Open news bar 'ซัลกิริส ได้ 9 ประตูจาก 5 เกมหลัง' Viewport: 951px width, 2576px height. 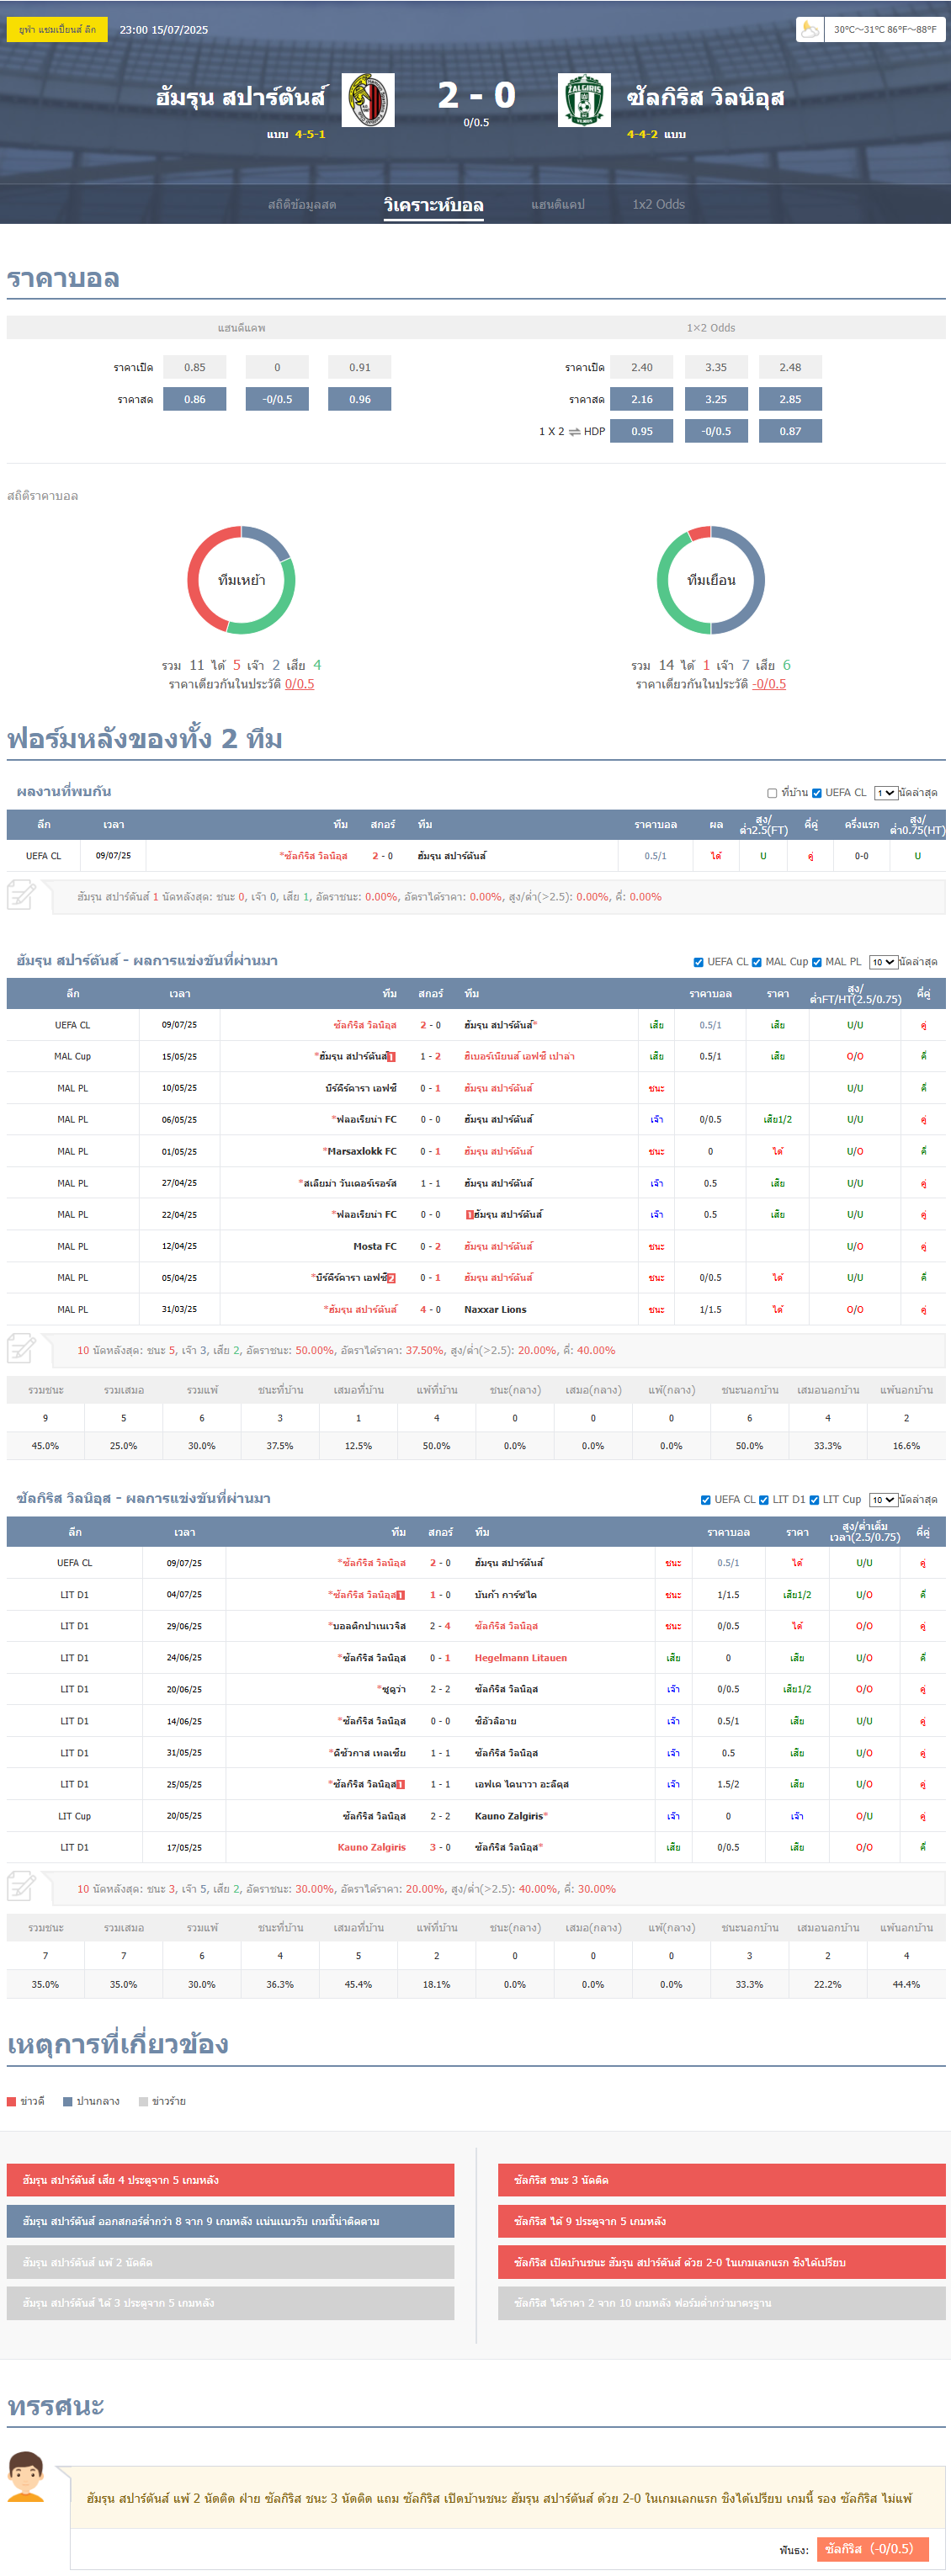click(721, 2221)
